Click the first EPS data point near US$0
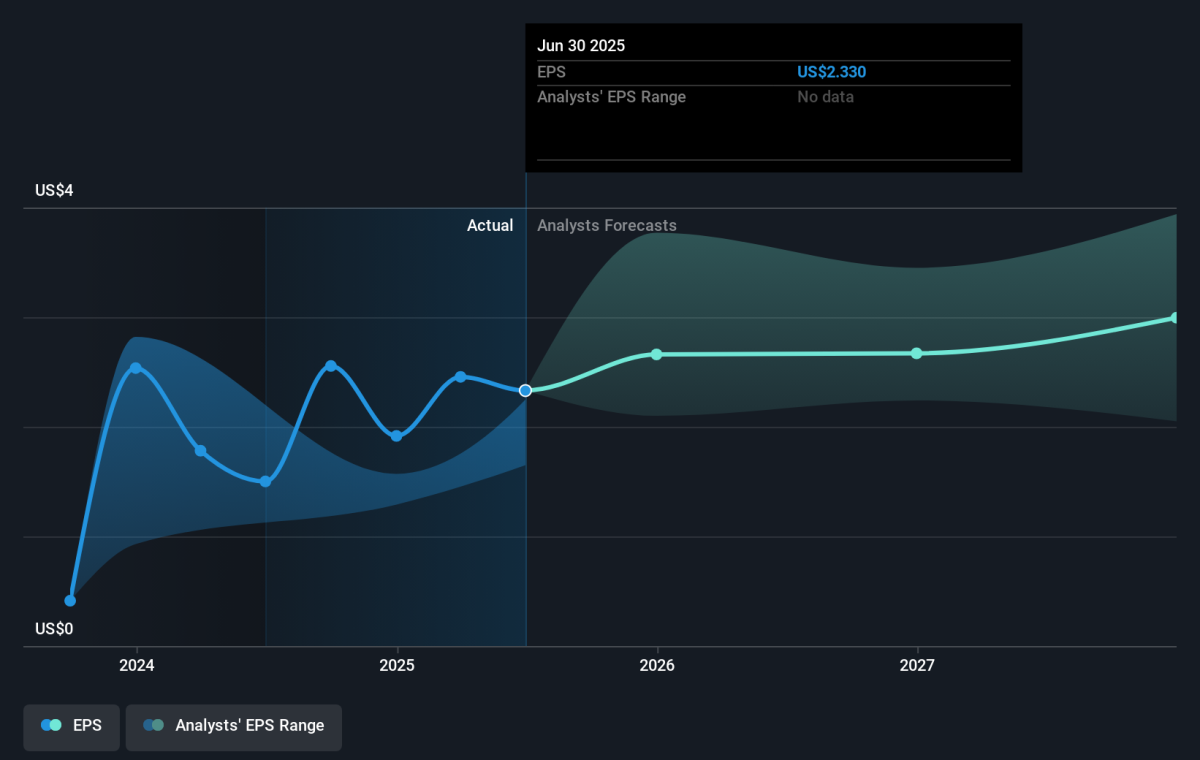The width and height of the screenshot is (1200, 760). 70,601
